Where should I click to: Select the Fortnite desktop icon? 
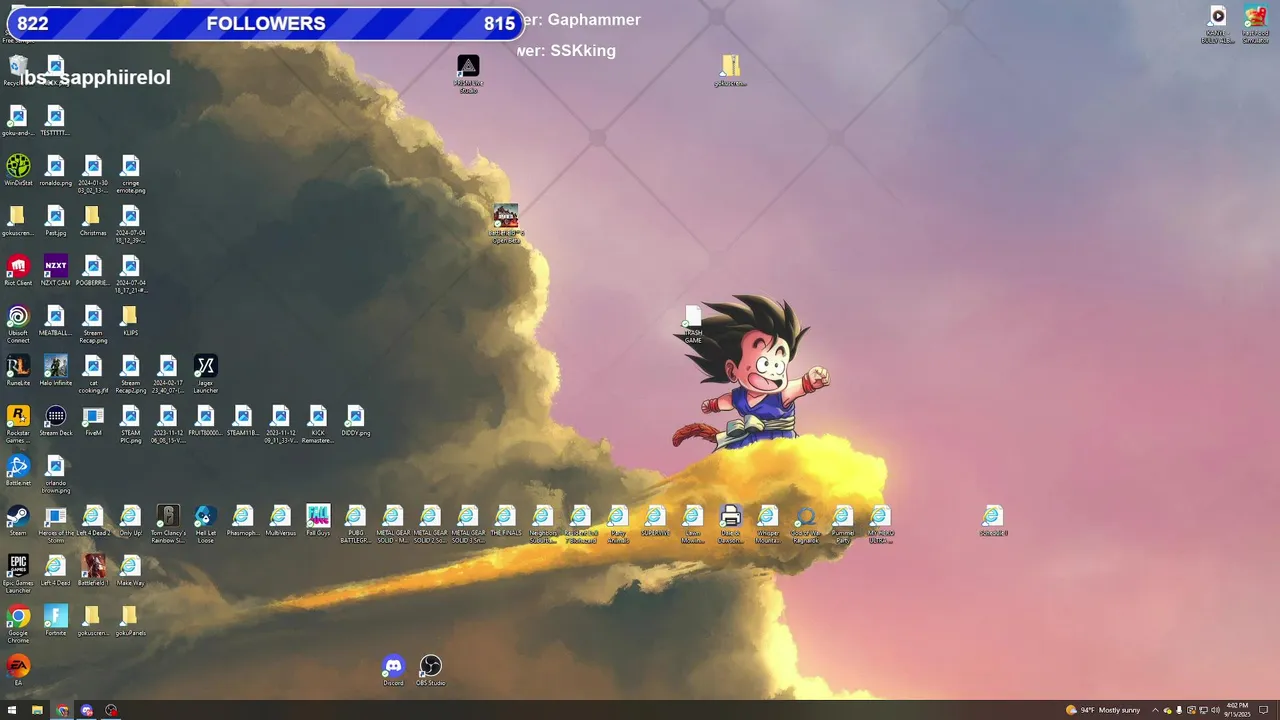pos(55,621)
